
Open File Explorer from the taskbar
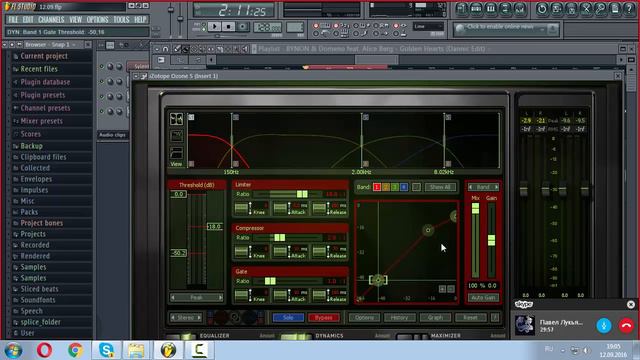(x=136, y=350)
